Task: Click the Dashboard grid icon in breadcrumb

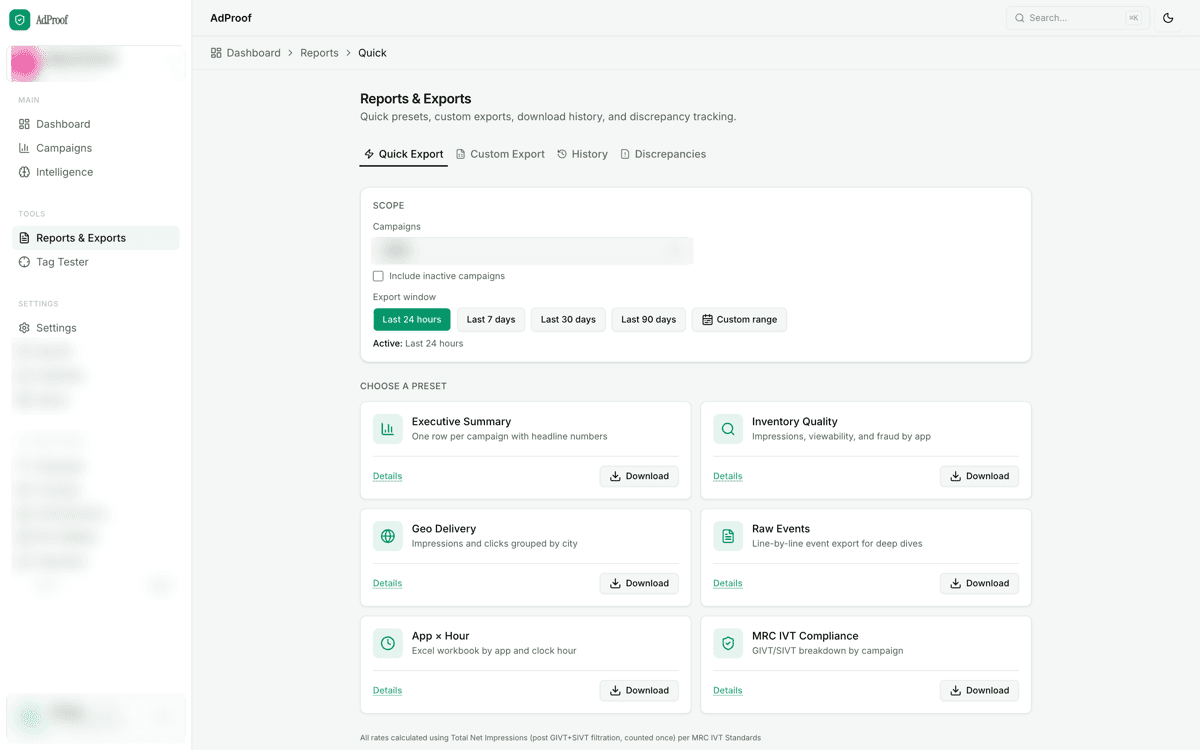Action: click(216, 53)
